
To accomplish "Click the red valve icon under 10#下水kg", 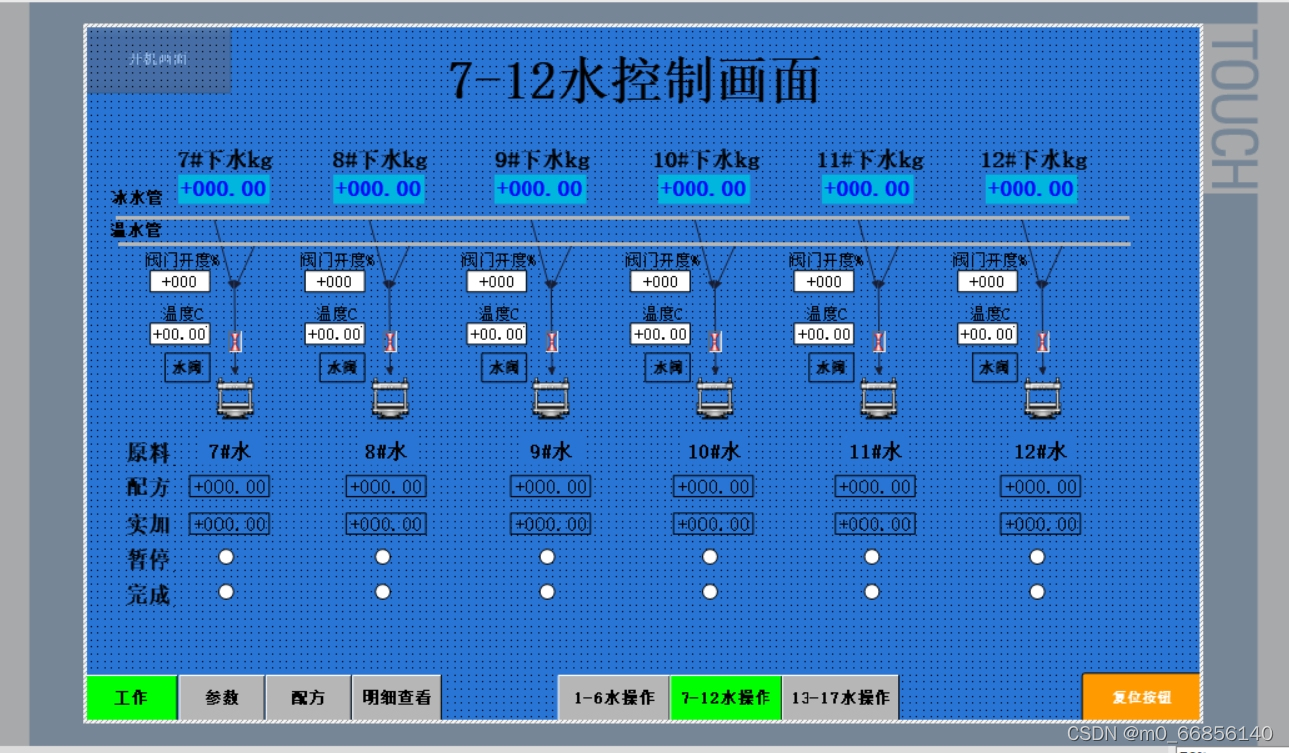I will (x=715, y=342).
